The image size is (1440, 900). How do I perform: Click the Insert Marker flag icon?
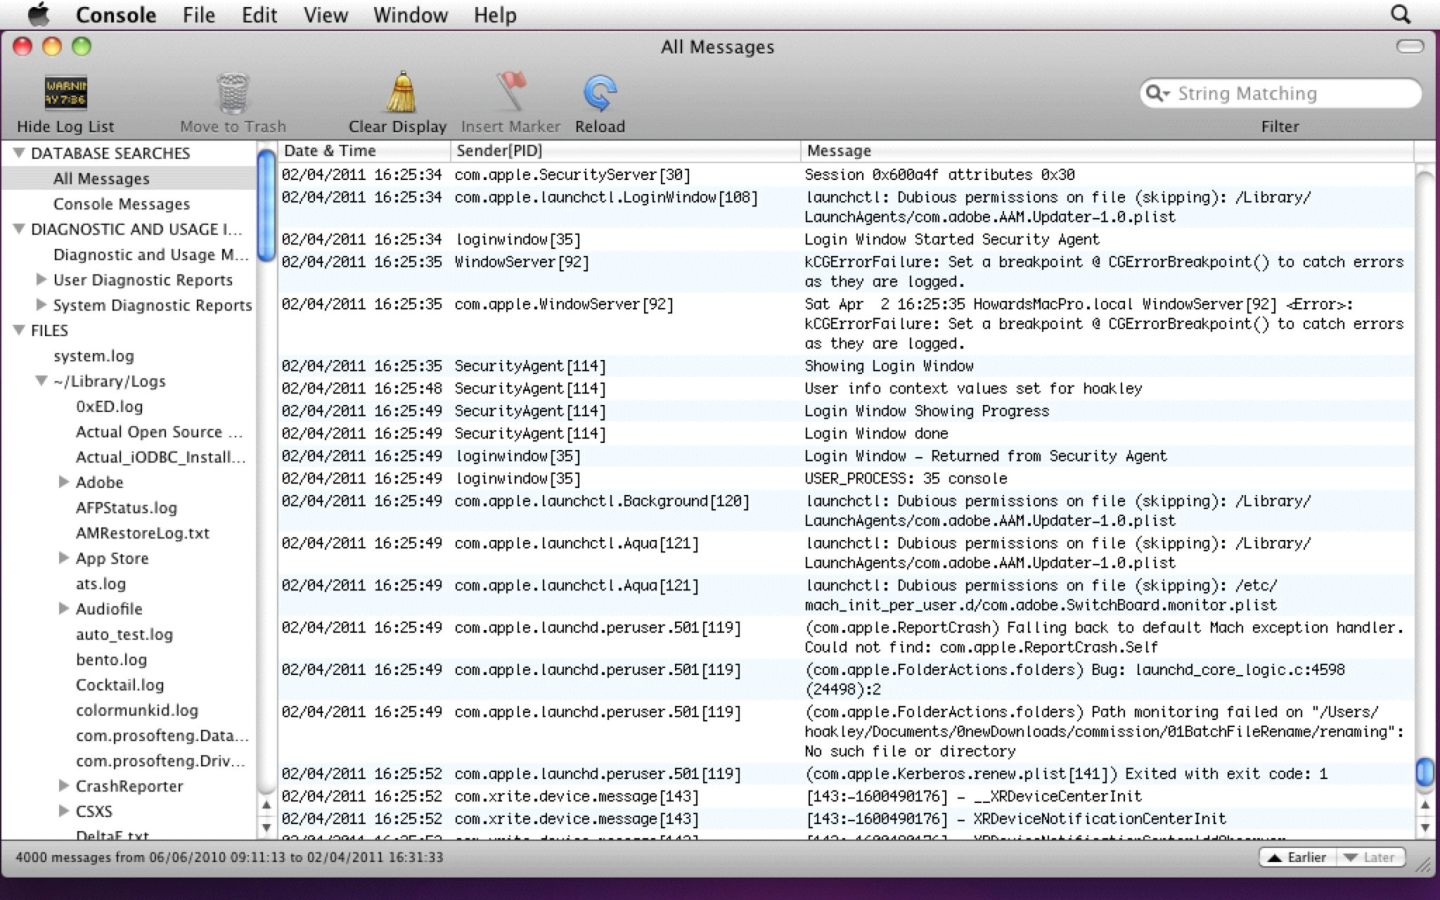pos(511,93)
